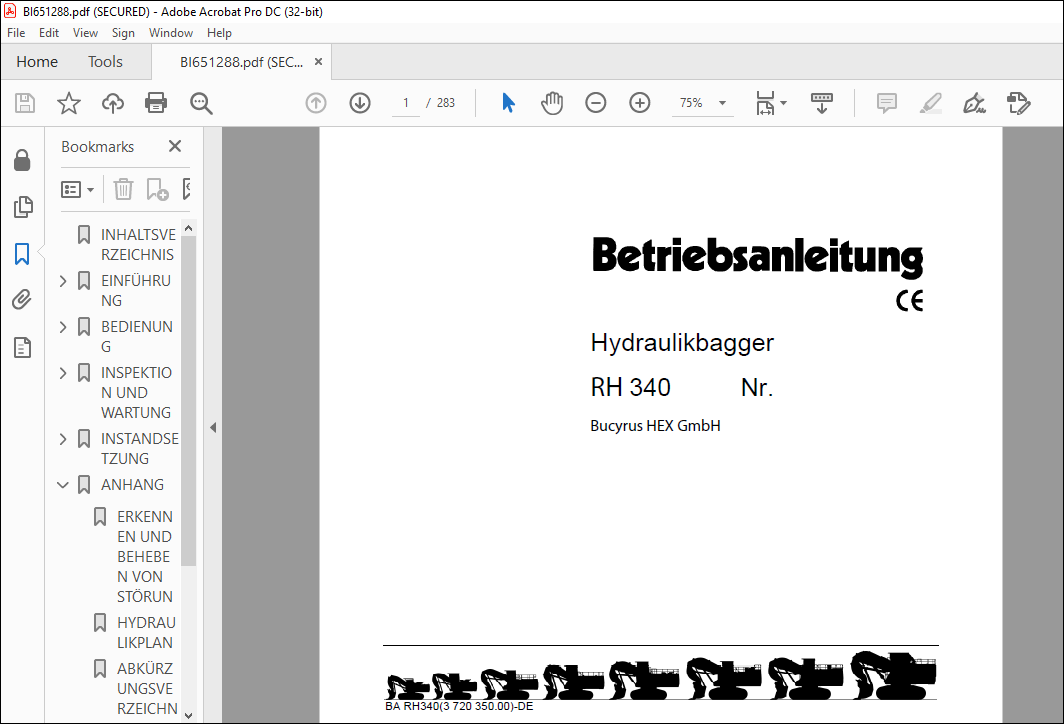Open the View menu
Viewport: 1064px width, 724px height.
click(86, 33)
